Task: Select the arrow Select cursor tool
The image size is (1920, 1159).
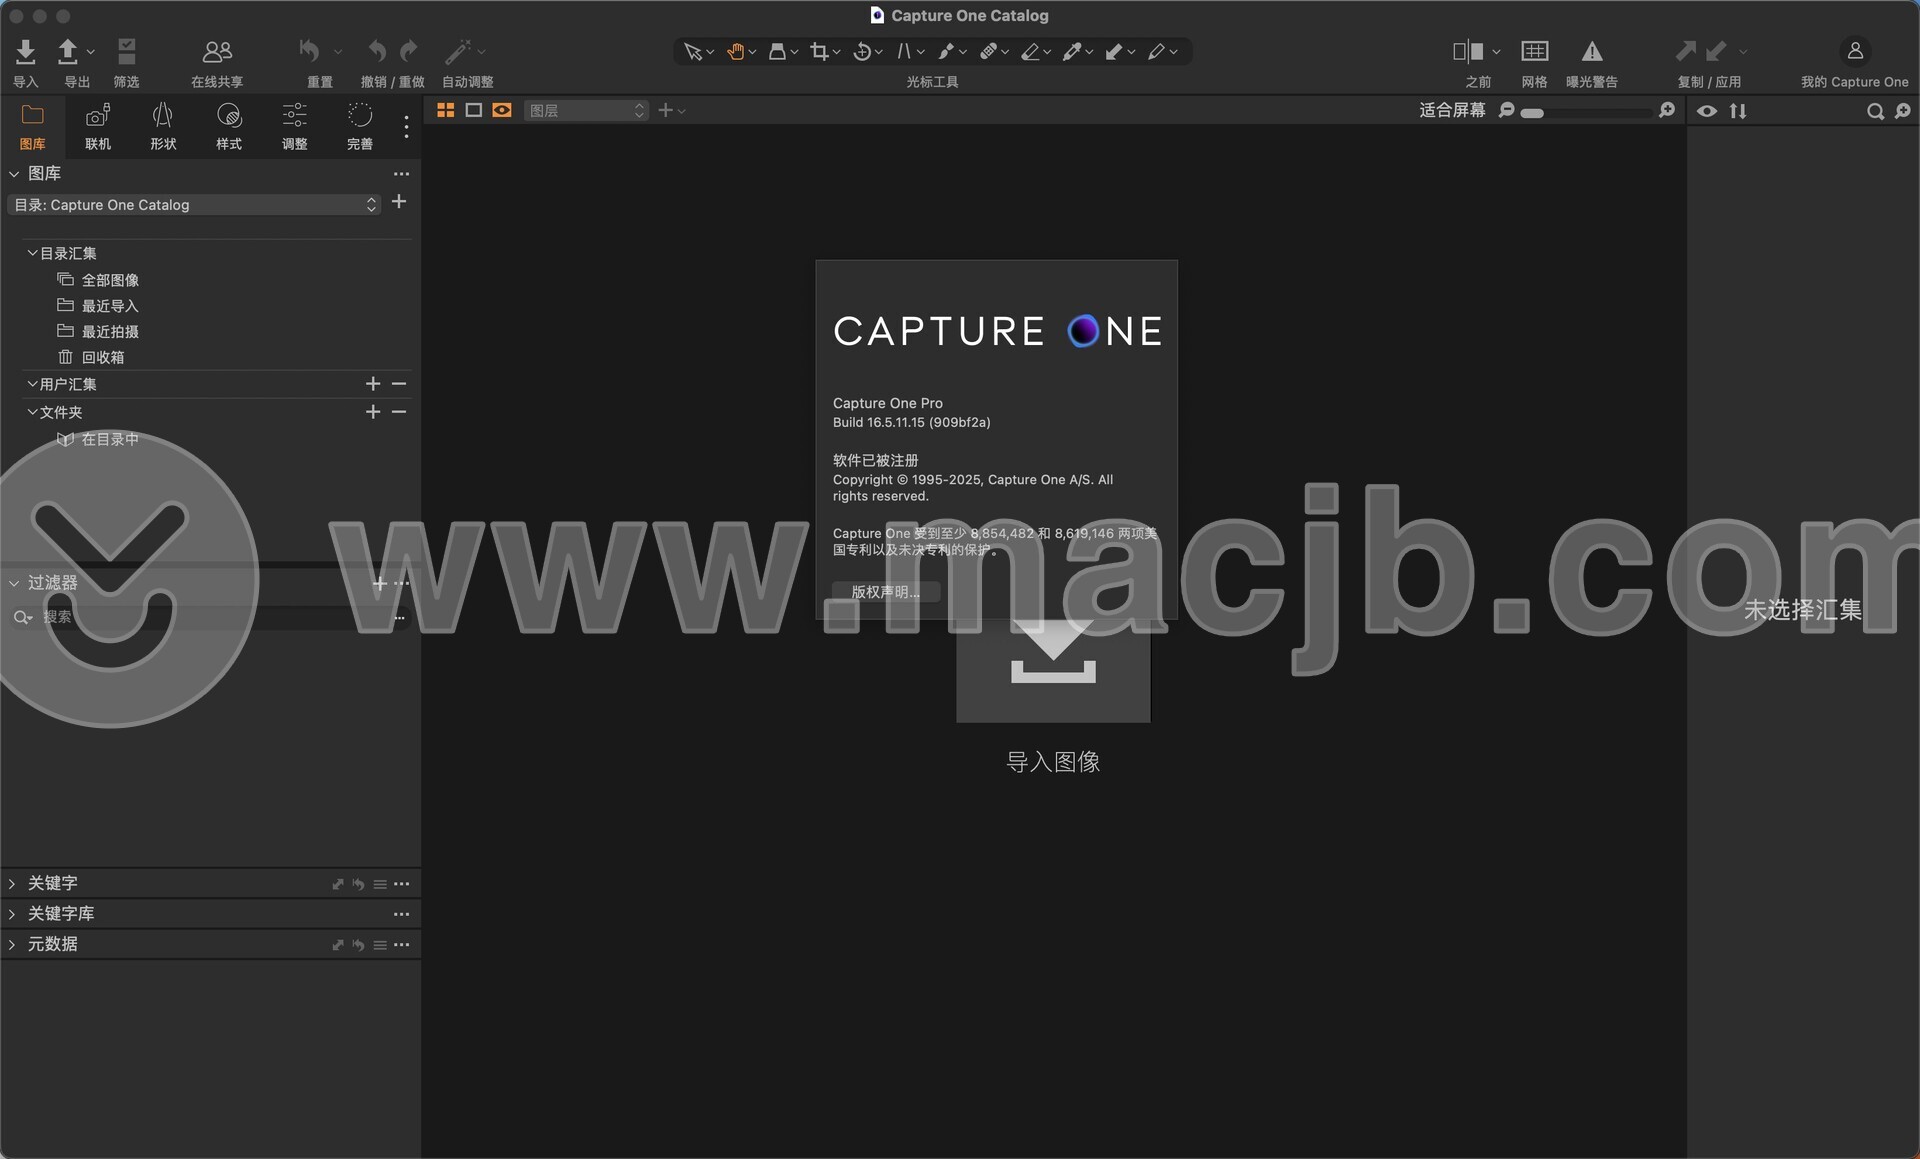Action: click(692, 51)
